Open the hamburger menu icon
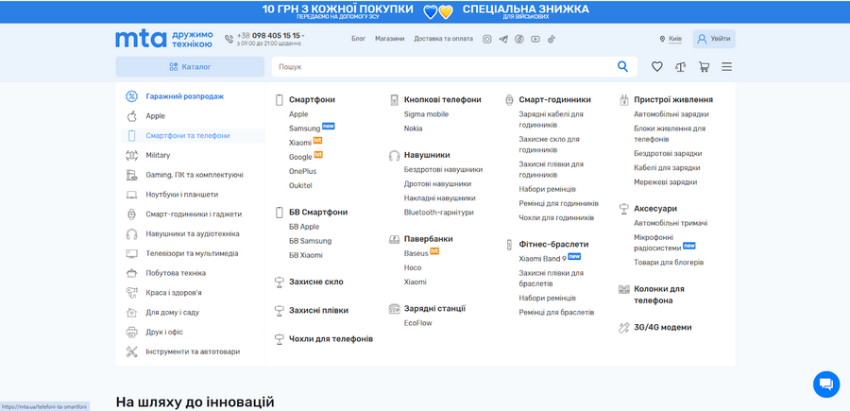Image resolution: width=850 pixels, height=411 pixels. coord(727,67)
